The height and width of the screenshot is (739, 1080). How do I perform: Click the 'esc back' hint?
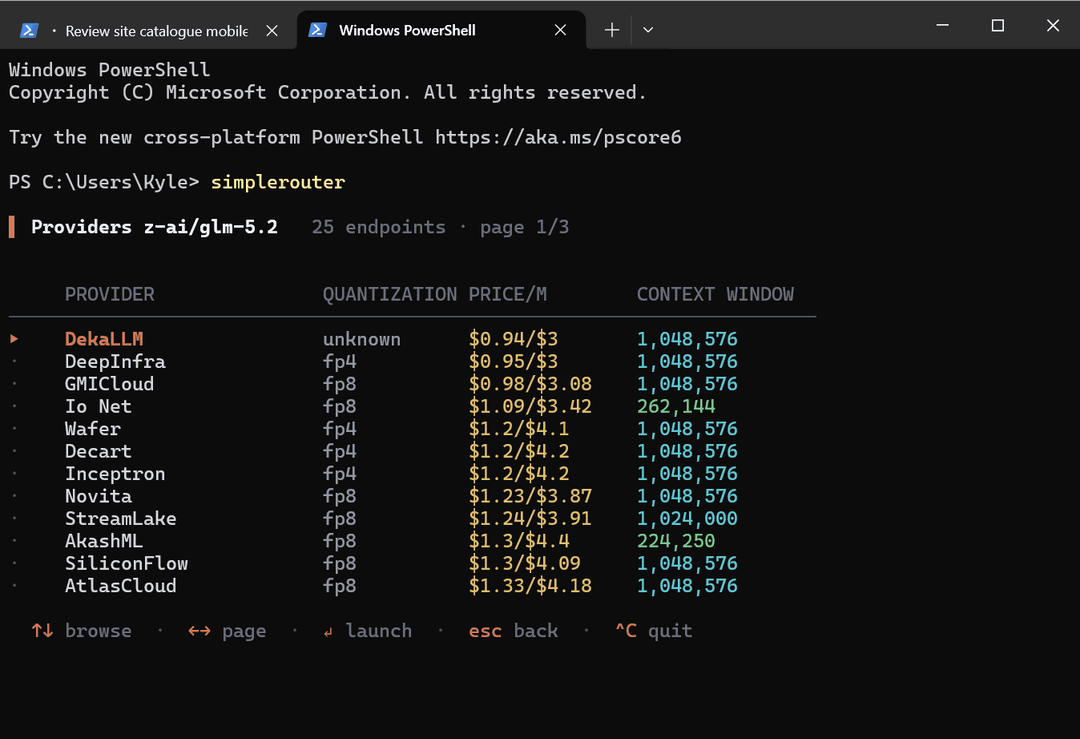(513, 630)
